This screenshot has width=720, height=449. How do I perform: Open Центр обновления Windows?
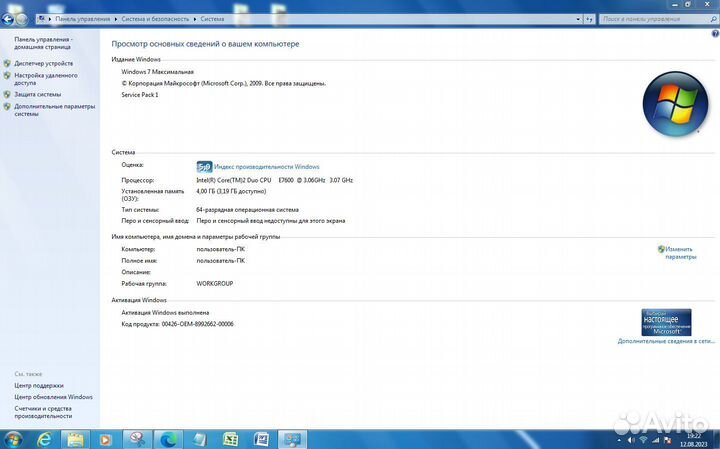53,397
